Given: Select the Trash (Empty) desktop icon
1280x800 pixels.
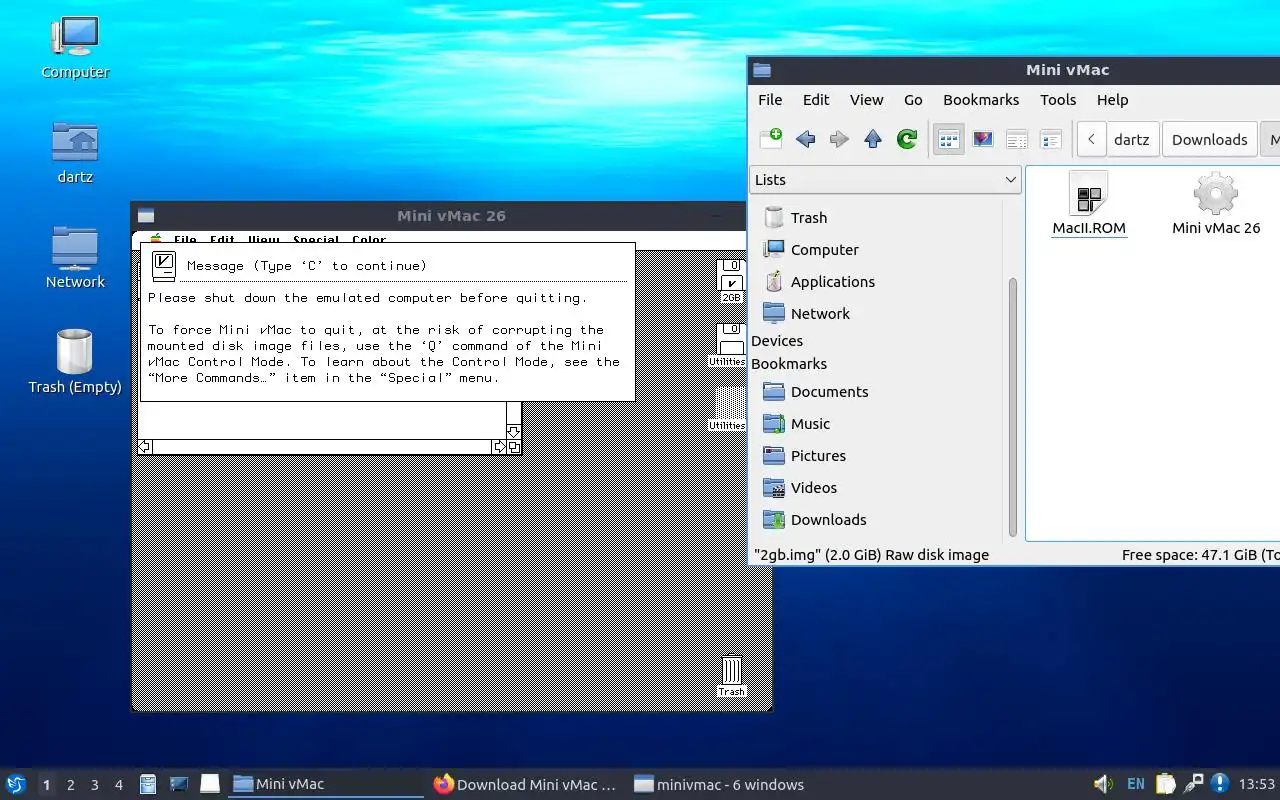Looking at the screenshot, I should pyautogui.click(x=75, y=361).
